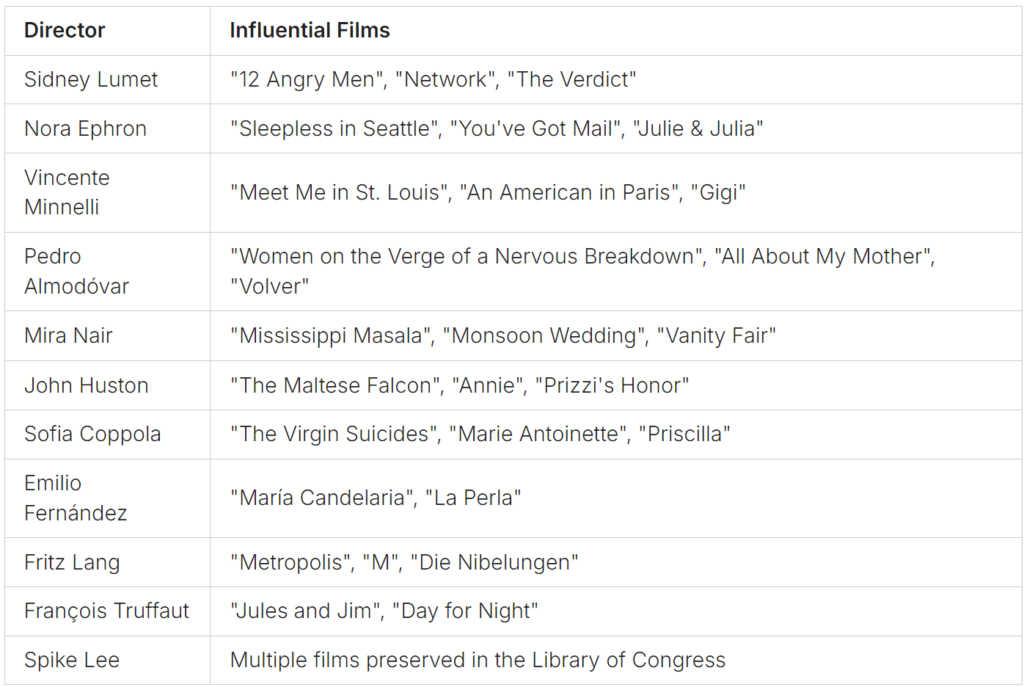This screenshot has width=1024, height=687.
Task: Click the Pedro Almodóvar name cell
Action: 107,271
